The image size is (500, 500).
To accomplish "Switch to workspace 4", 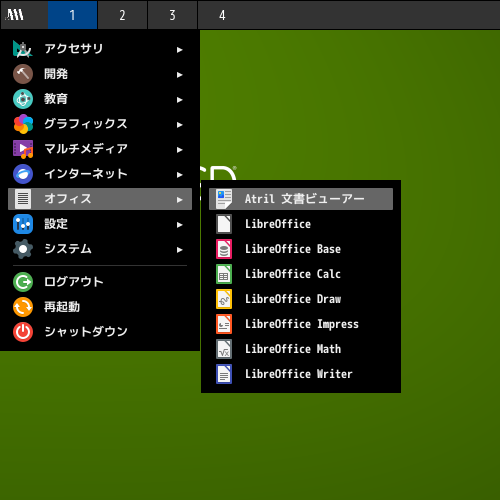I will pyautogui.click(x=222, y=15).
